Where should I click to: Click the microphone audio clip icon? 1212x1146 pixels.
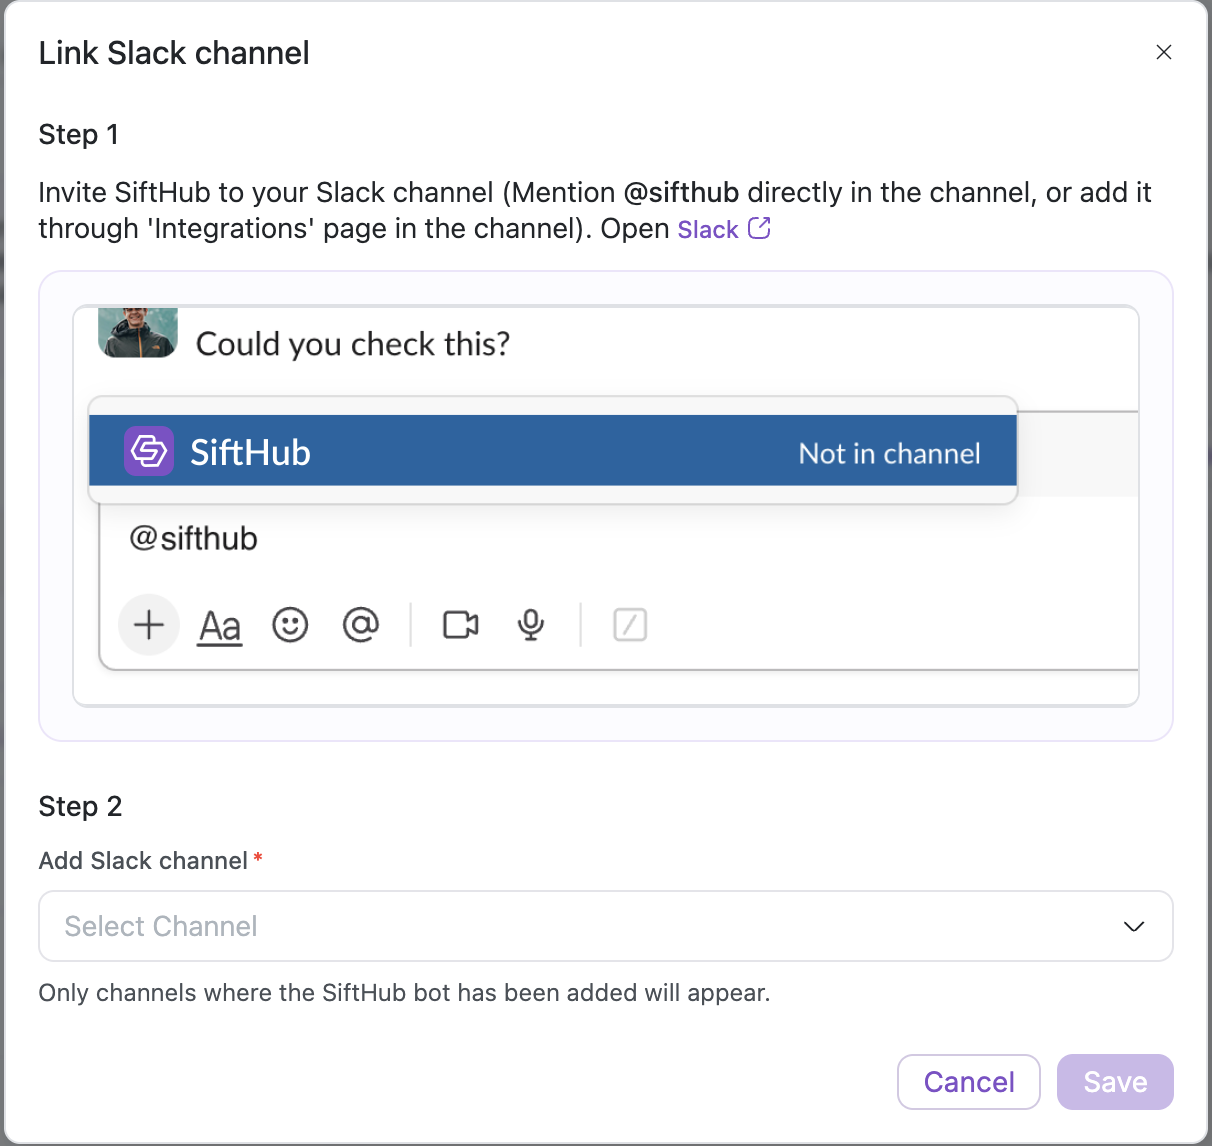pos(531,625)
